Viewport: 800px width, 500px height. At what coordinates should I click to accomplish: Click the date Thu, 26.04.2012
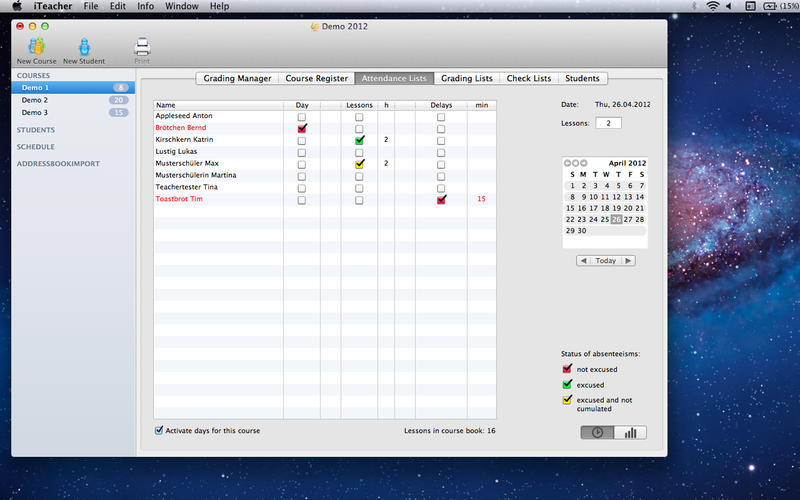(x=622, y=104)
